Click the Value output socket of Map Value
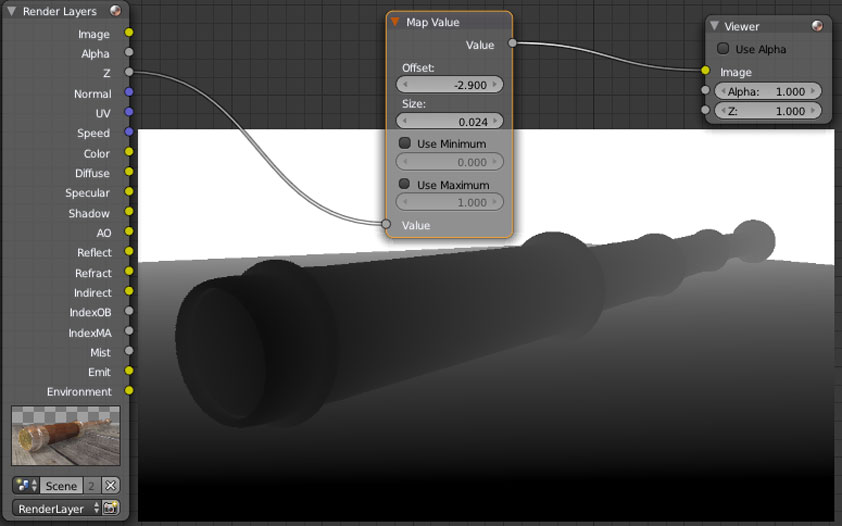The width and height of the screenshot is (842, 526). click(512, 44)
